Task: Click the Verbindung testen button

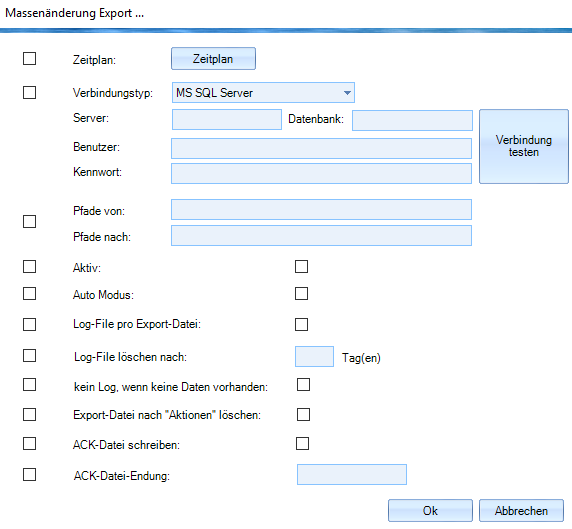Action: point(524,146)
